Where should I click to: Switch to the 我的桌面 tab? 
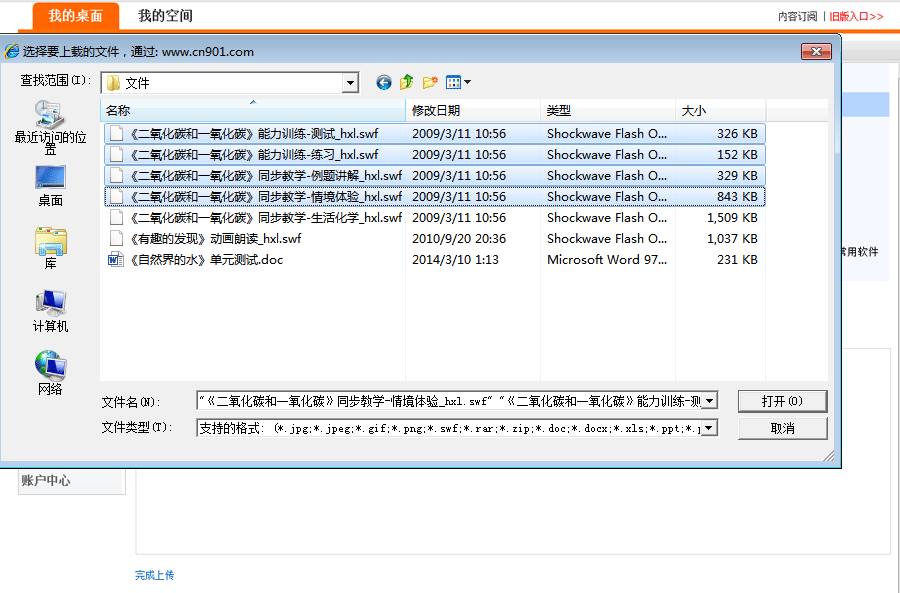tap(75, 16)
